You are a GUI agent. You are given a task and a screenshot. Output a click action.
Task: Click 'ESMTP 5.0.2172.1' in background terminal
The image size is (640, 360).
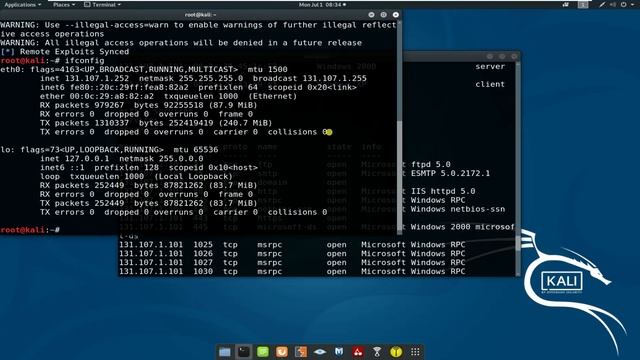point(450,173)
